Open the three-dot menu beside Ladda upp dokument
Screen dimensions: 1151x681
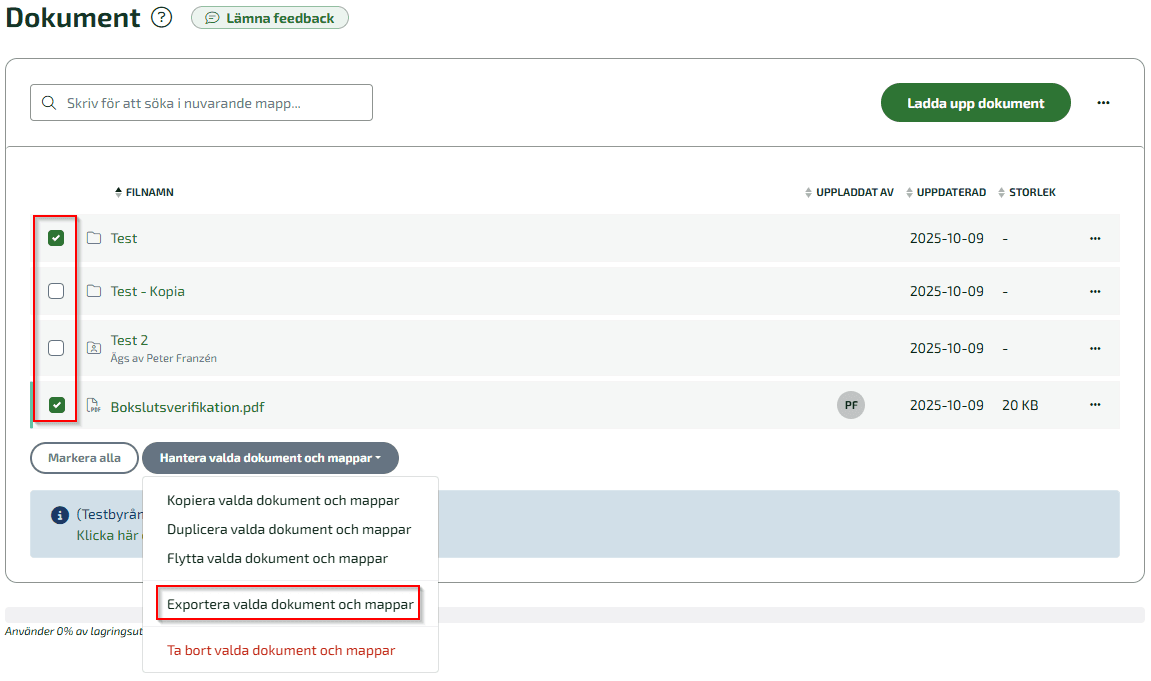pyautogui.click(x=1103, y=102)
